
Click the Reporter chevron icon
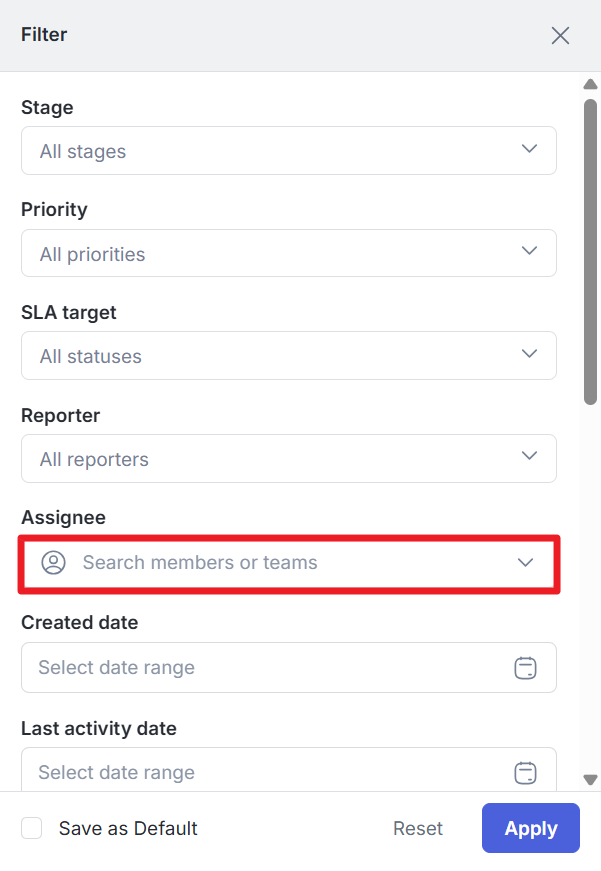529,456
